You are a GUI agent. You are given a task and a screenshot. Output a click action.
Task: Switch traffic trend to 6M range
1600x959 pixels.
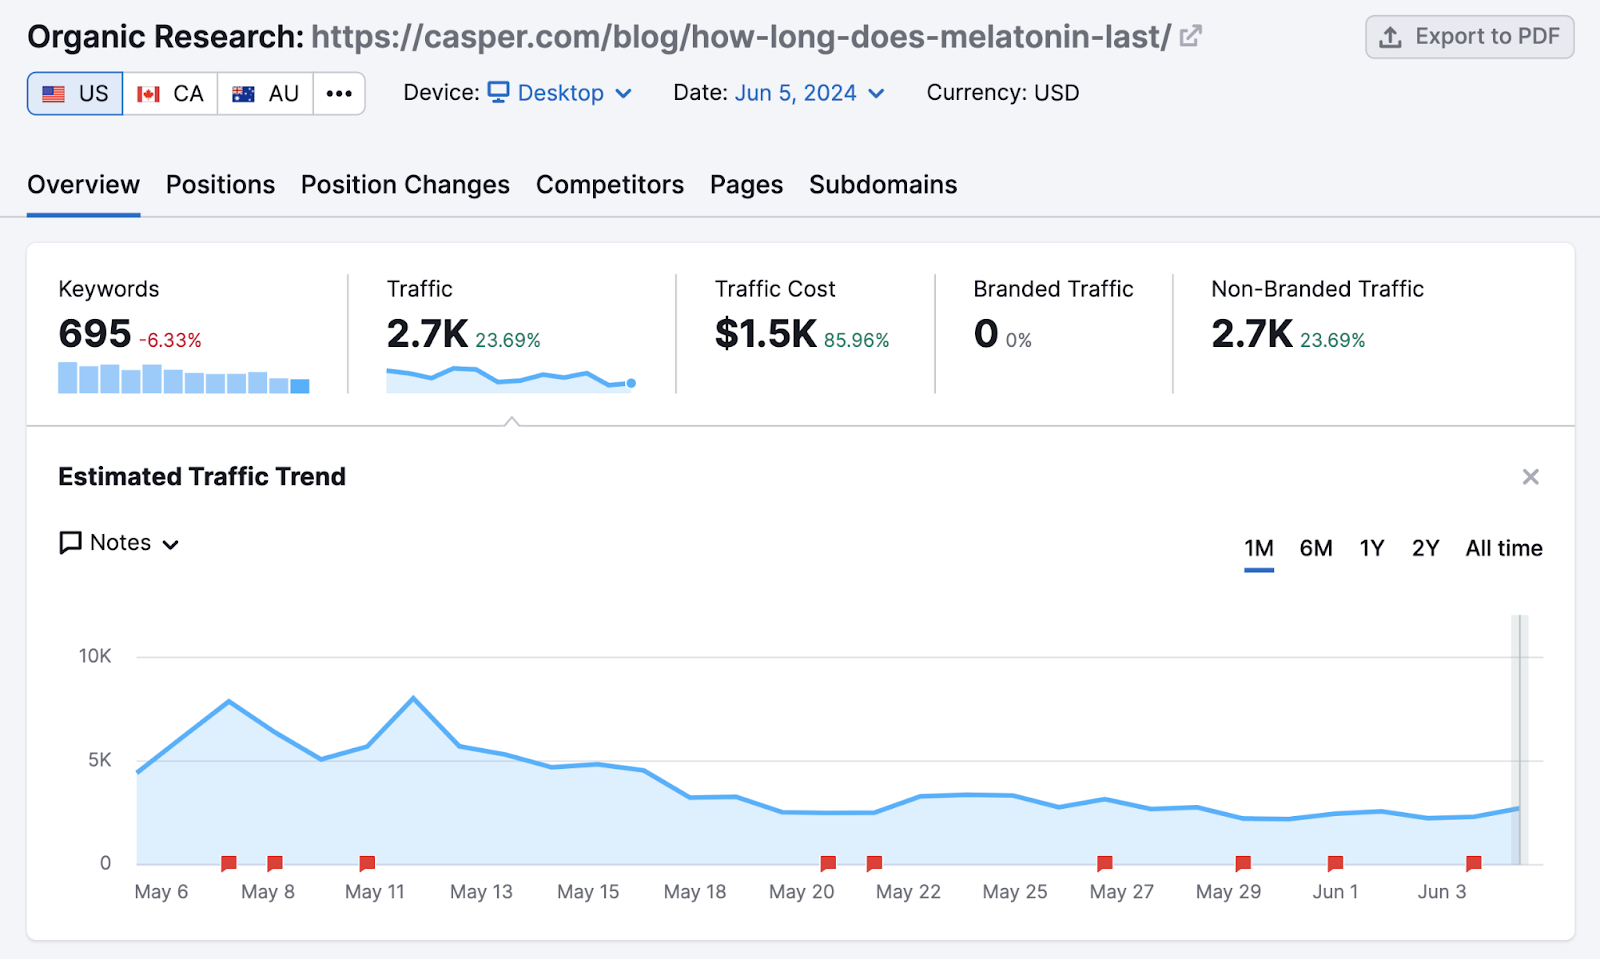(x=1316, y=548)
